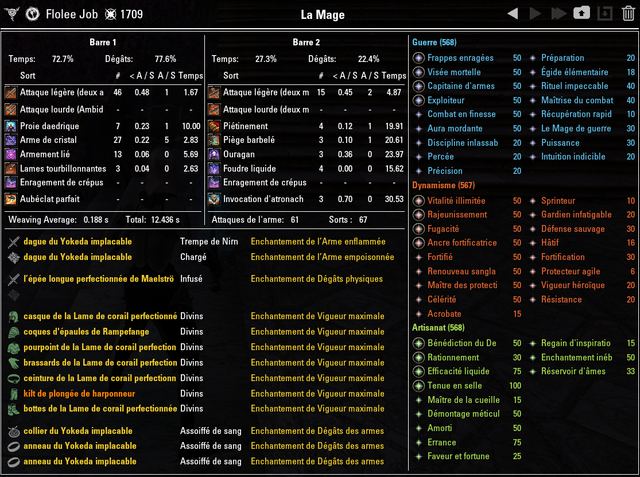
Task: Click the Sort column header in Barre 1
Action: point(28,75)
